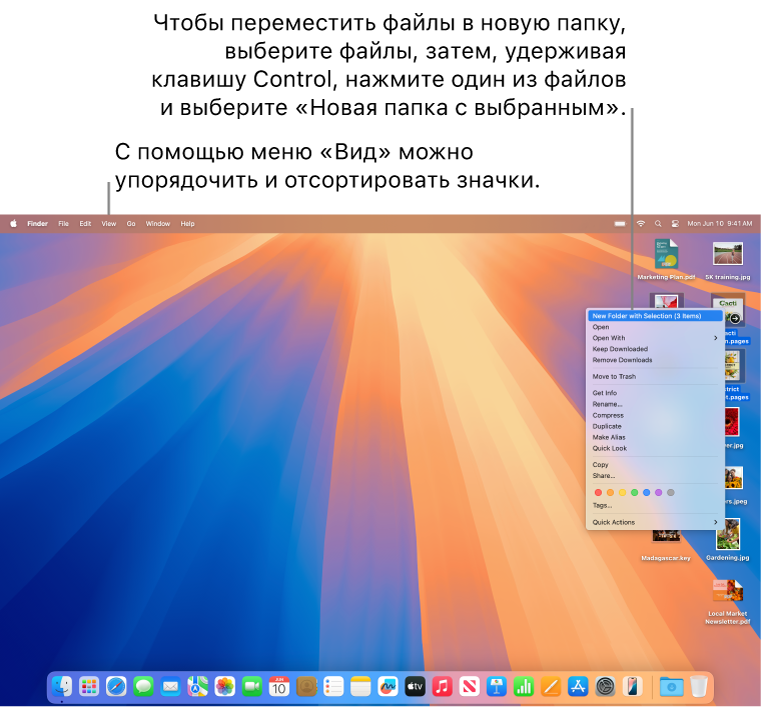Image resolution: width=762 pixels, height=707 pixels.
Task: Open the Apple menu
Action: click(x=14, y=224)
